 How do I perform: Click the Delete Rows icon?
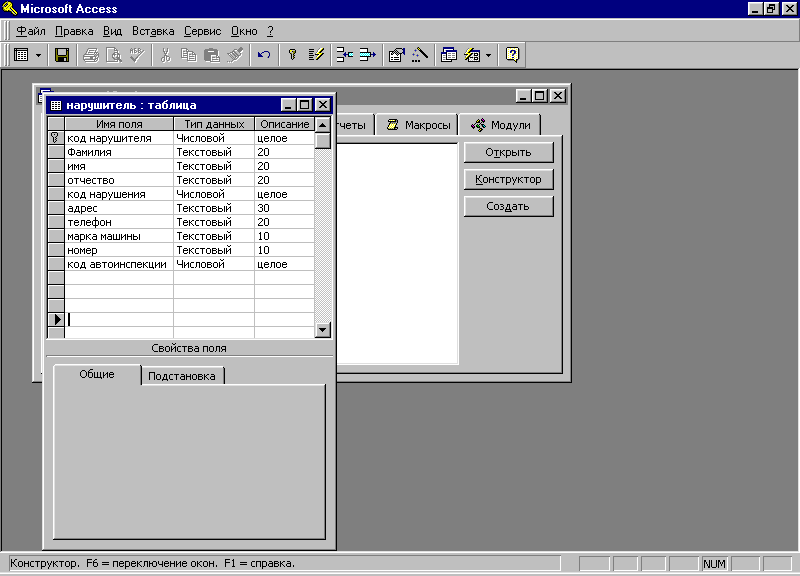[367, 55]
